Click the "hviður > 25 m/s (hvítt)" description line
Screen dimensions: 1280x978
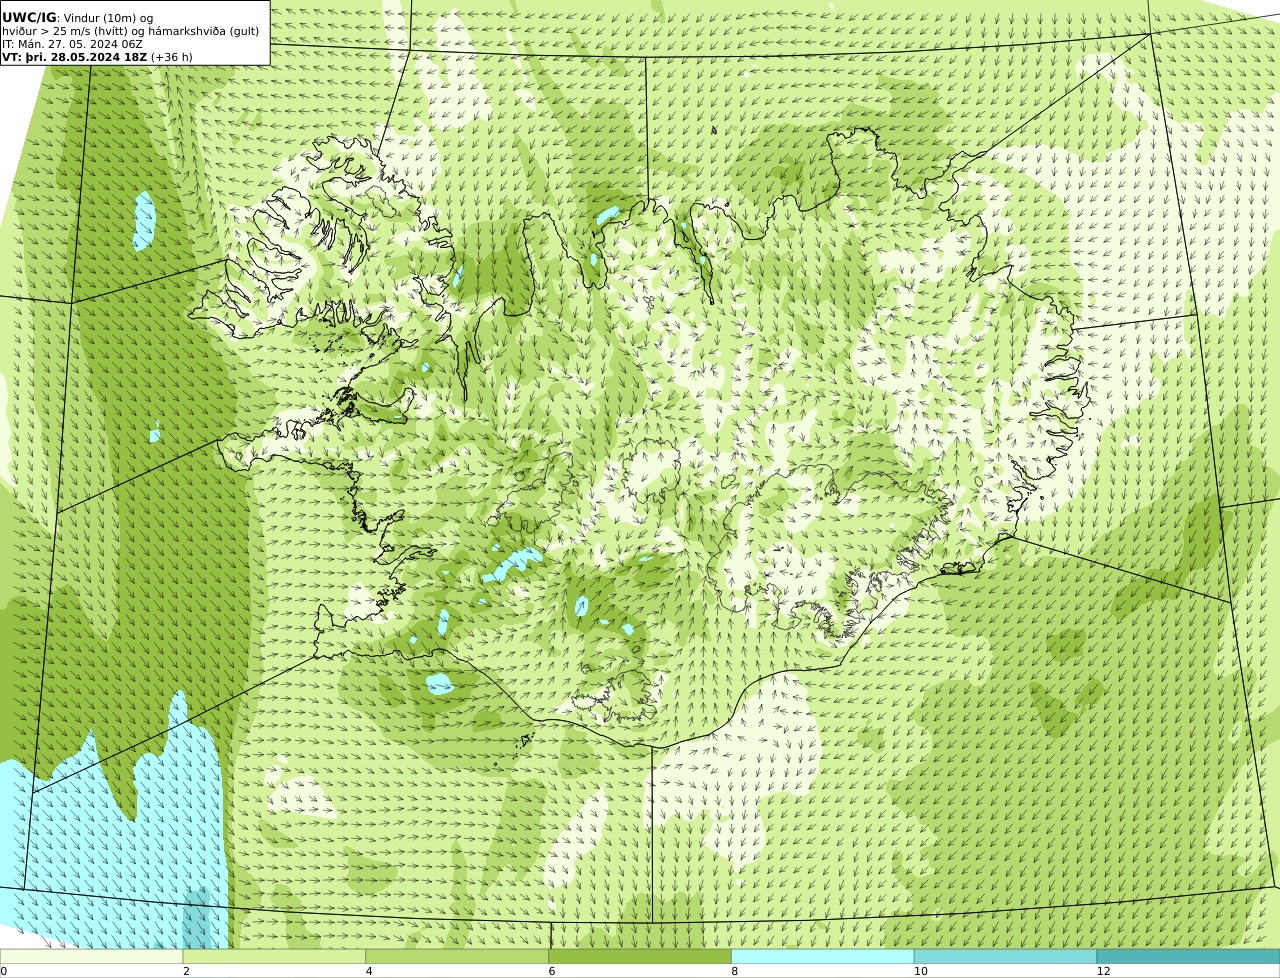click(x=130, y=31)
